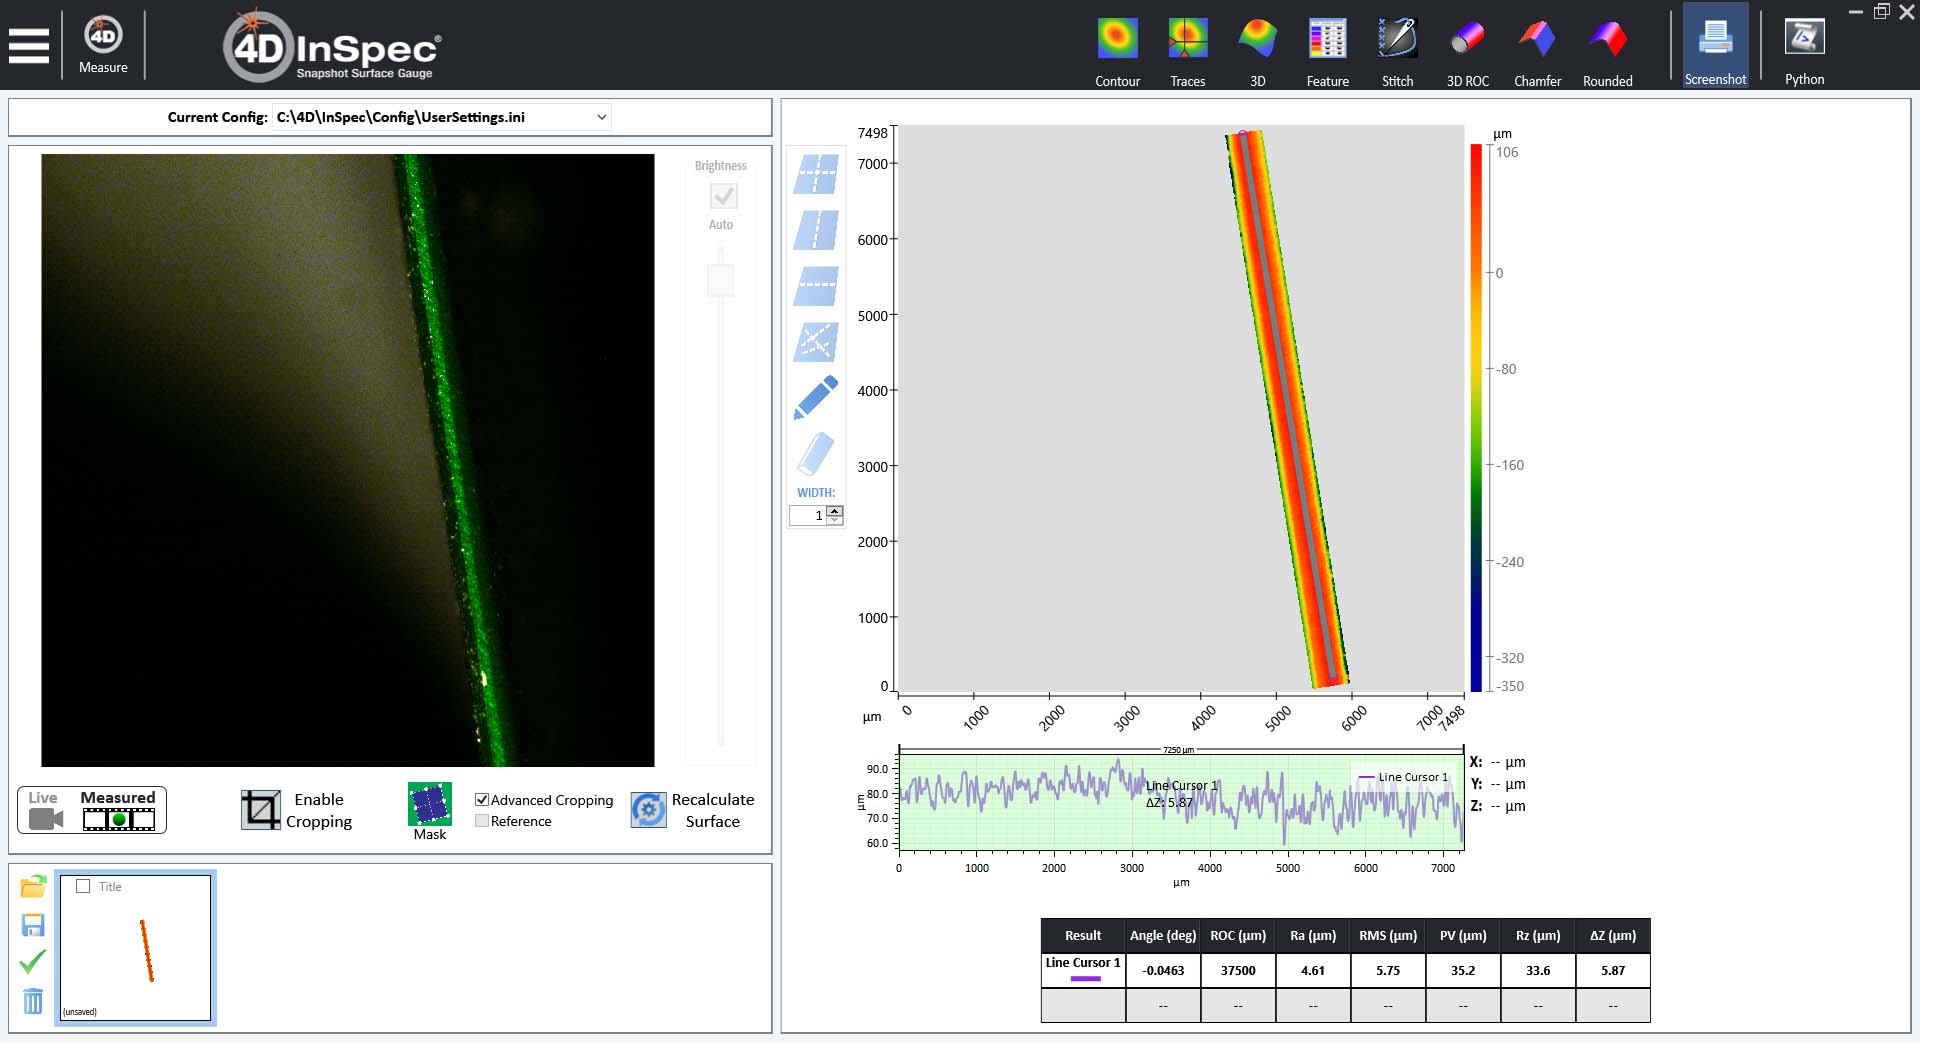Pick the pencil draw-trace tool
1934x1056 pixels.
(x=816, y=398)
